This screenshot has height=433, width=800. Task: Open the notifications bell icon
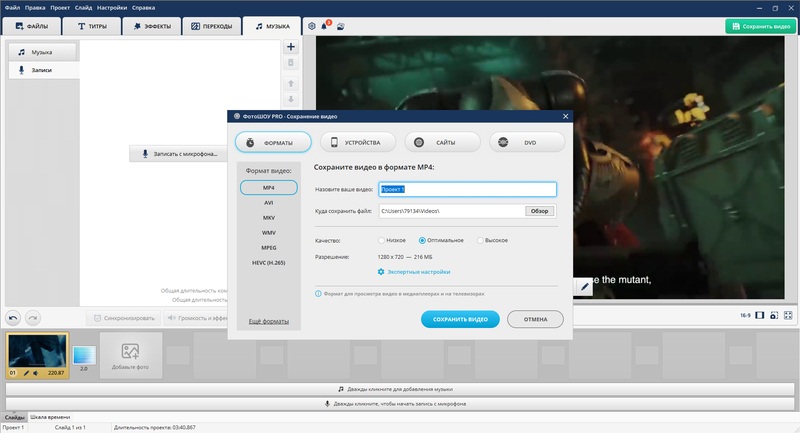click(x=324, y=26)
